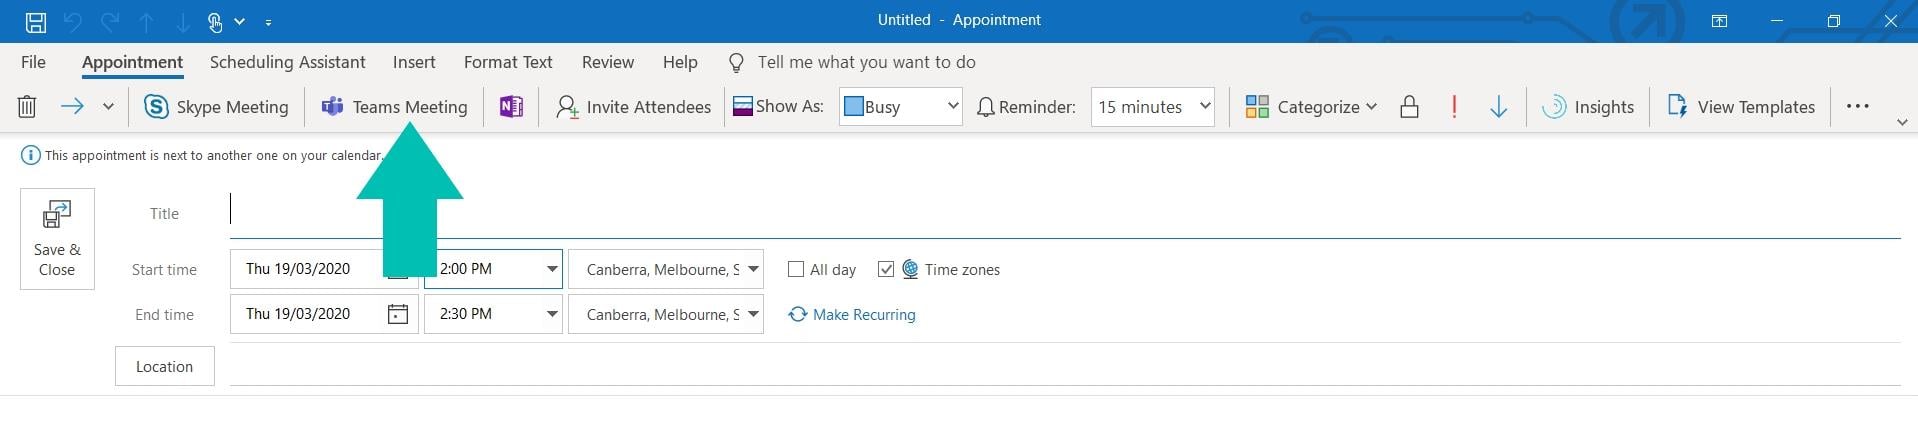Click the Delete trash can icon

(x=27, y=106)
